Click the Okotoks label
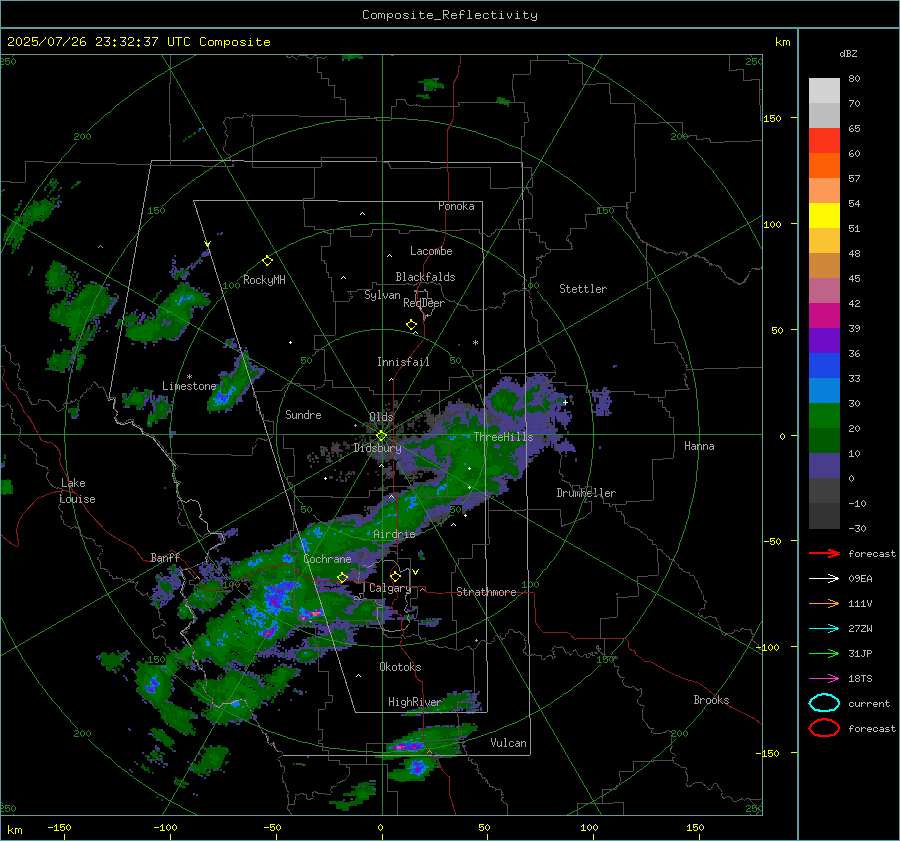Viewport: 900px width, 841px height. coord(400,667)
